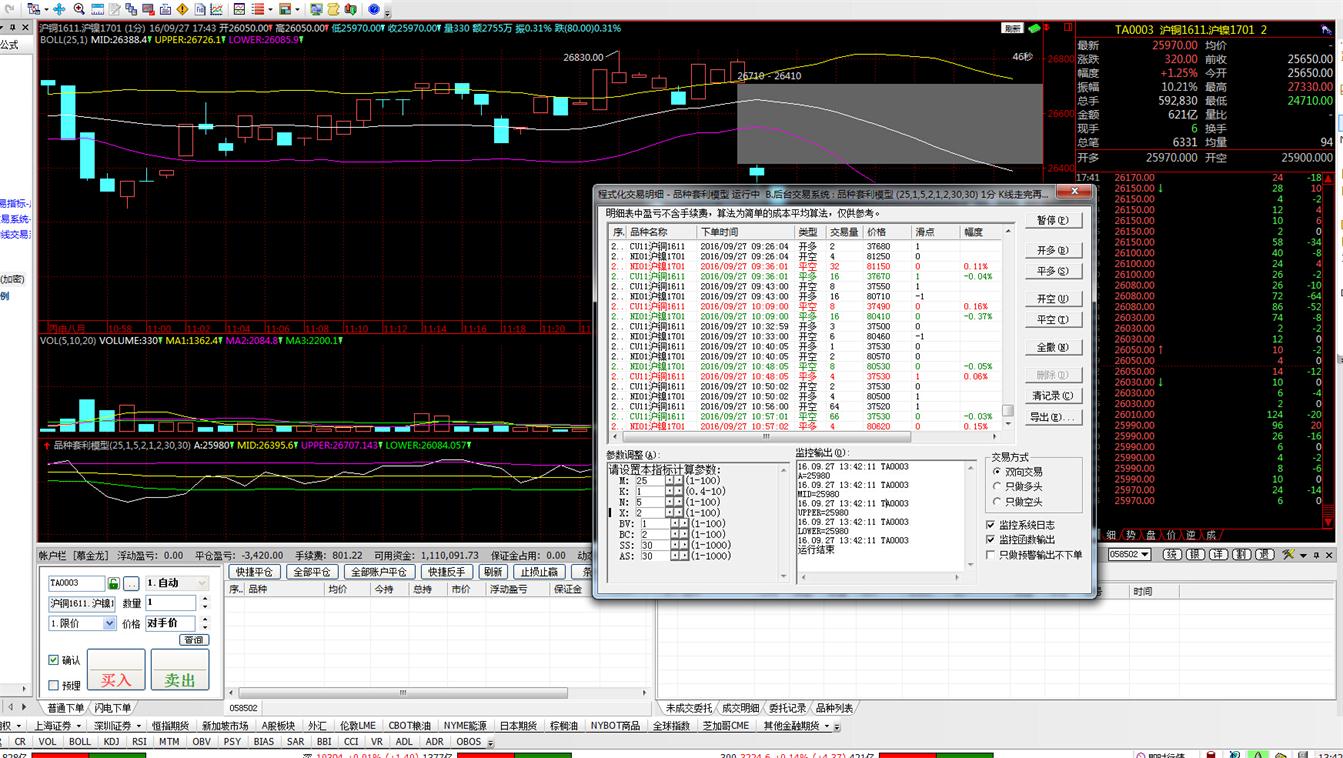1343x758 pixels.
Task: Enable 只做预警输出不下单 checkbox
Action: click(x=991, y=554)
